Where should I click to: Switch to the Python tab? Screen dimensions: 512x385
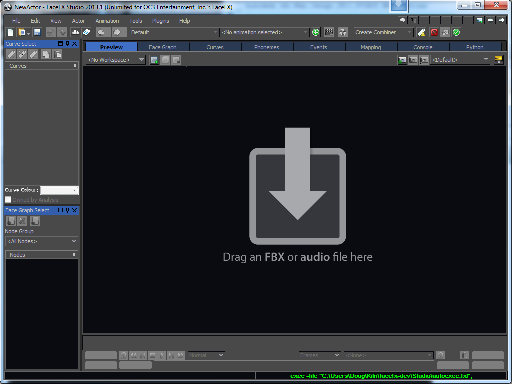[475, 47]
